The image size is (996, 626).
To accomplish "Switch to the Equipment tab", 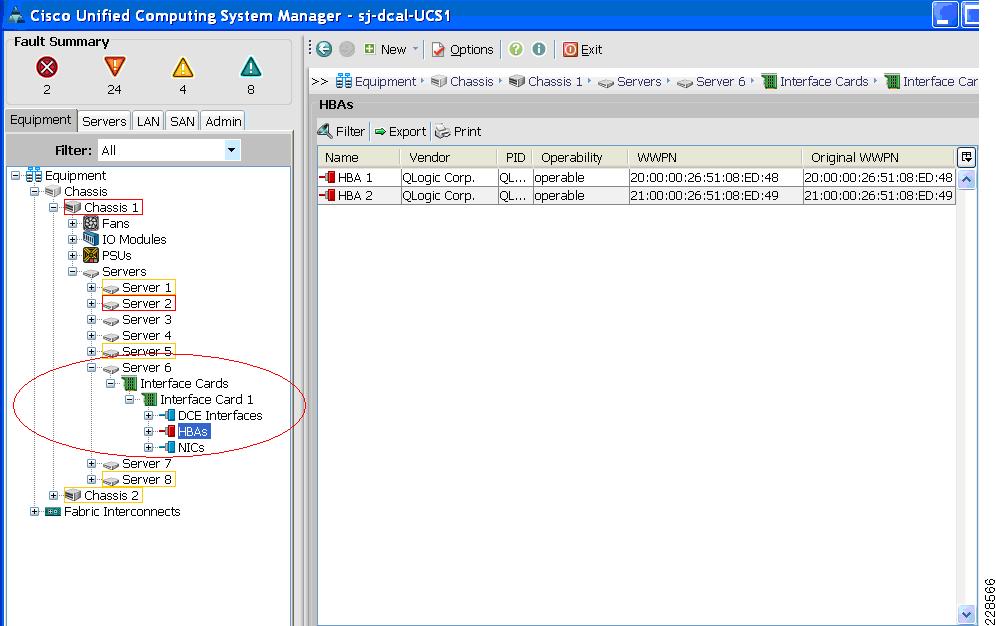I will pos(41,120).
